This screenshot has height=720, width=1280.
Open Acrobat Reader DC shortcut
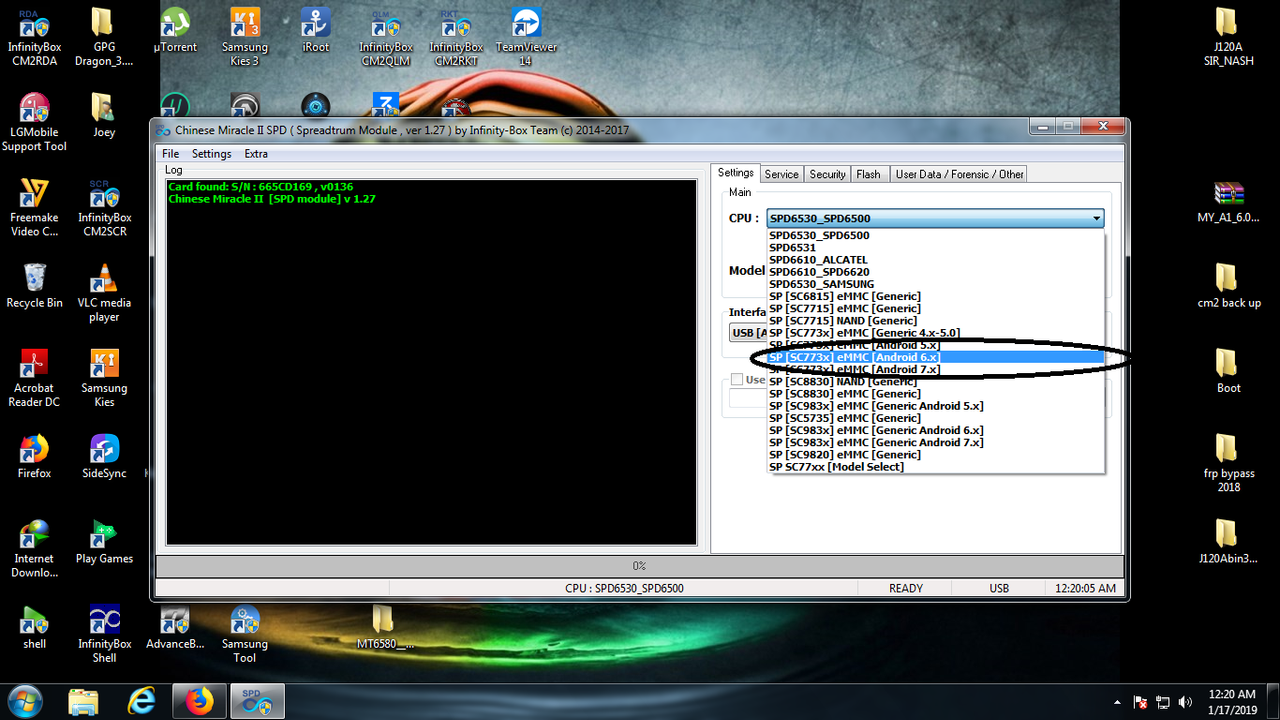(34, 377)
